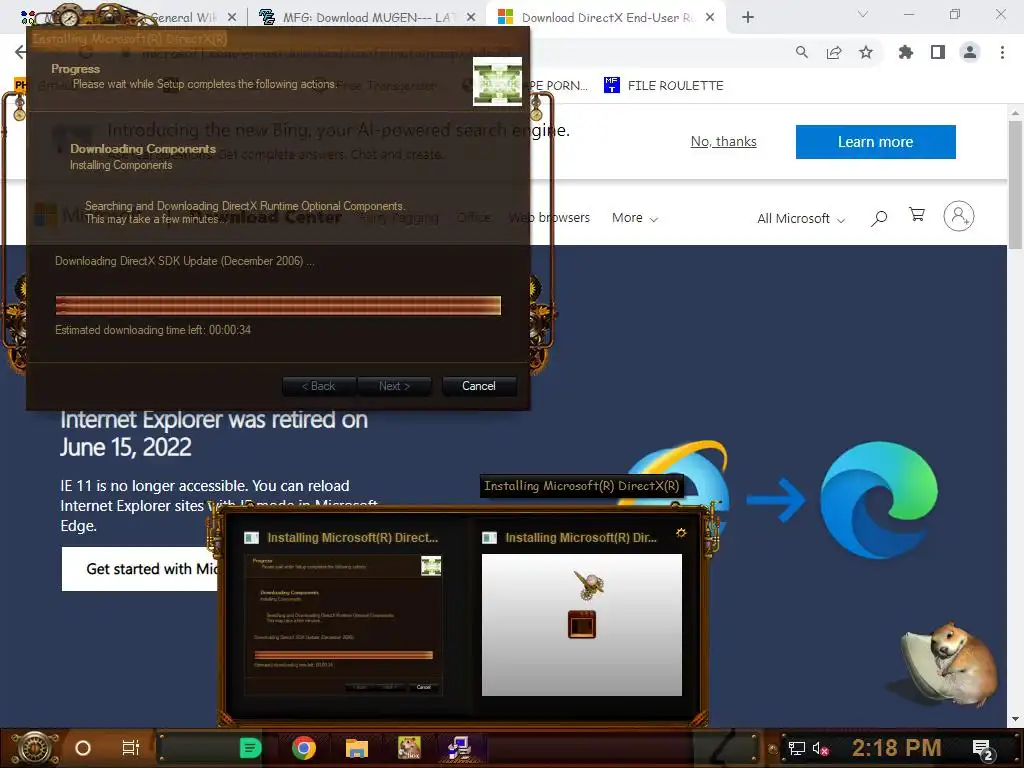Screen dimensions: 1024x768
Task: Click the Microsoft Edge logo image
Action: 878,500
